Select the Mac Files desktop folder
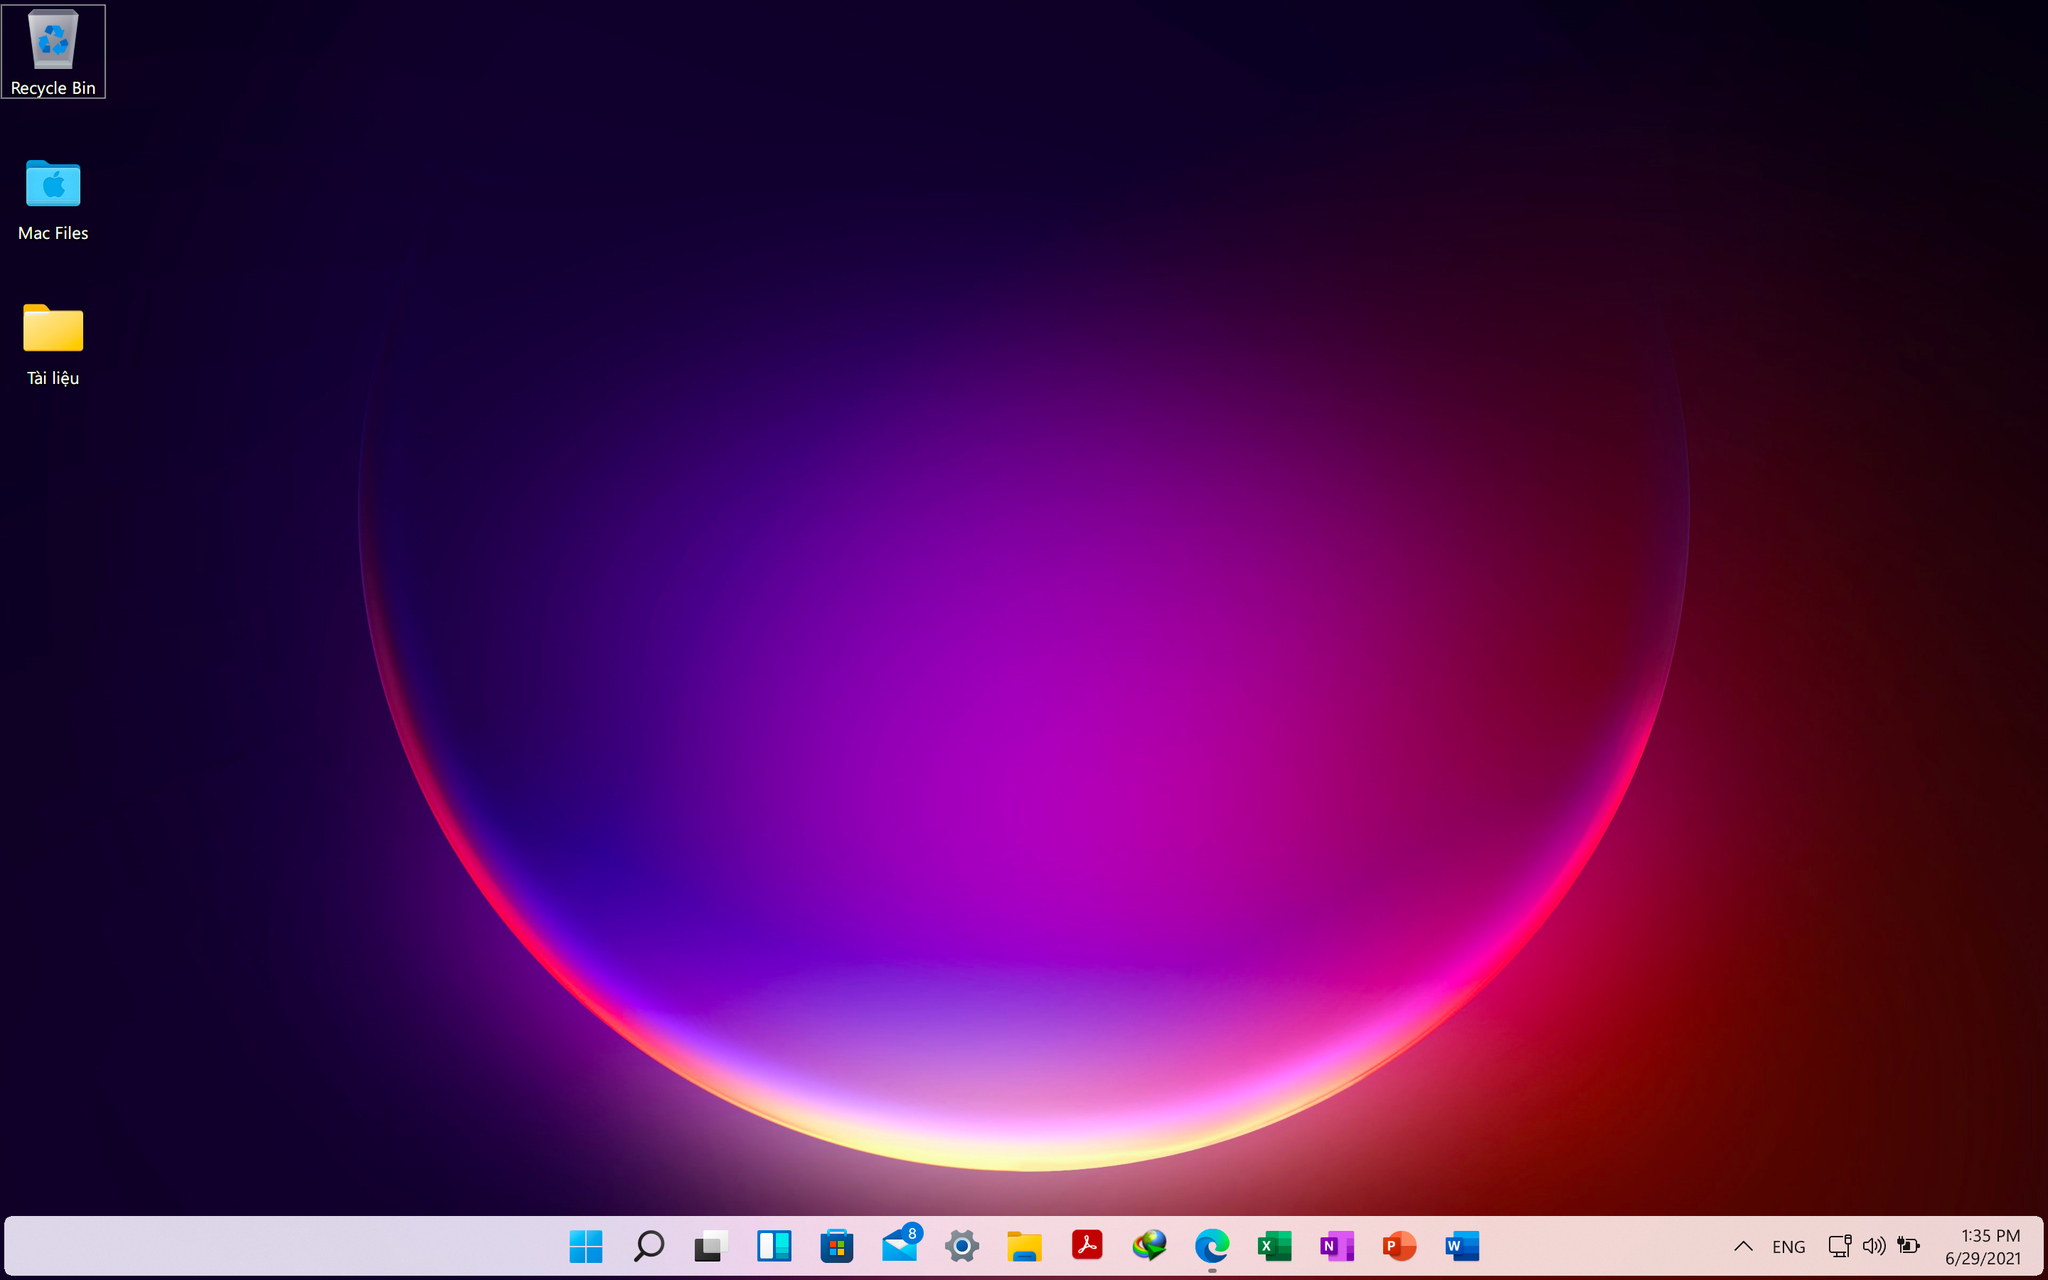Viewport: 2048px width, 1280px height. [x=53, y=199]
